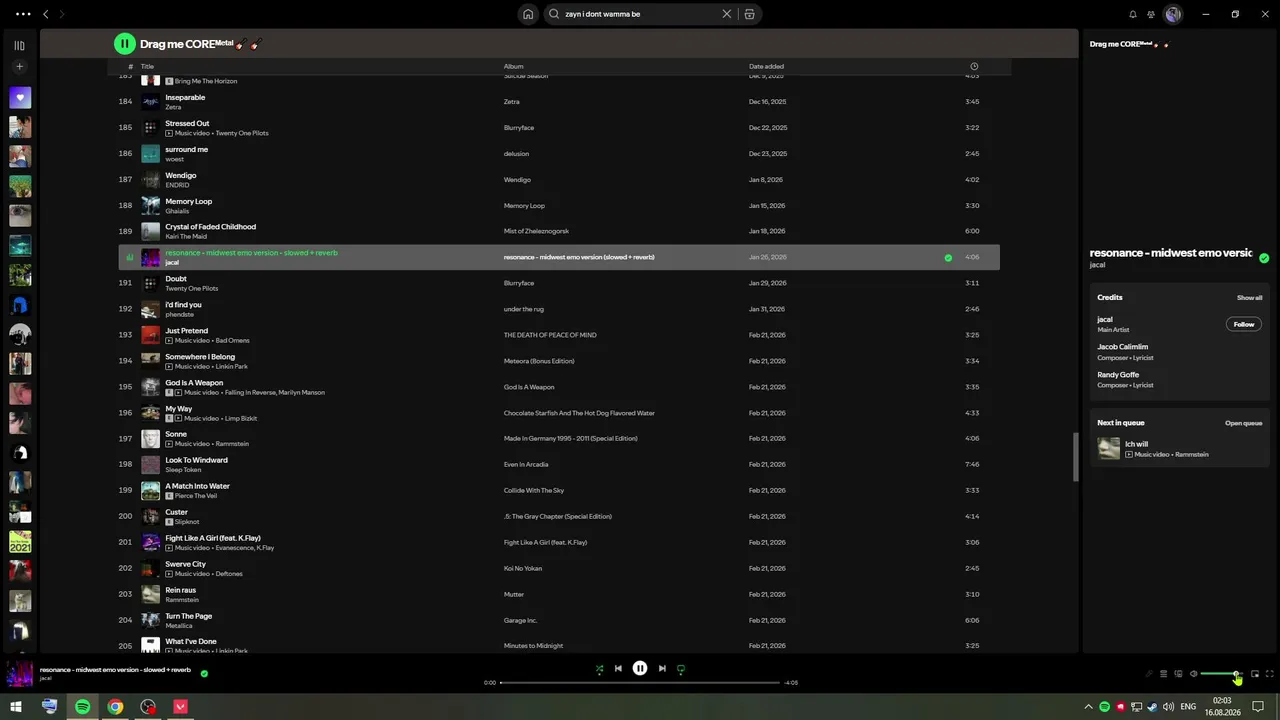
Task: Skip to the previous track
Action: pyautogui.click(x=618, y=669)
